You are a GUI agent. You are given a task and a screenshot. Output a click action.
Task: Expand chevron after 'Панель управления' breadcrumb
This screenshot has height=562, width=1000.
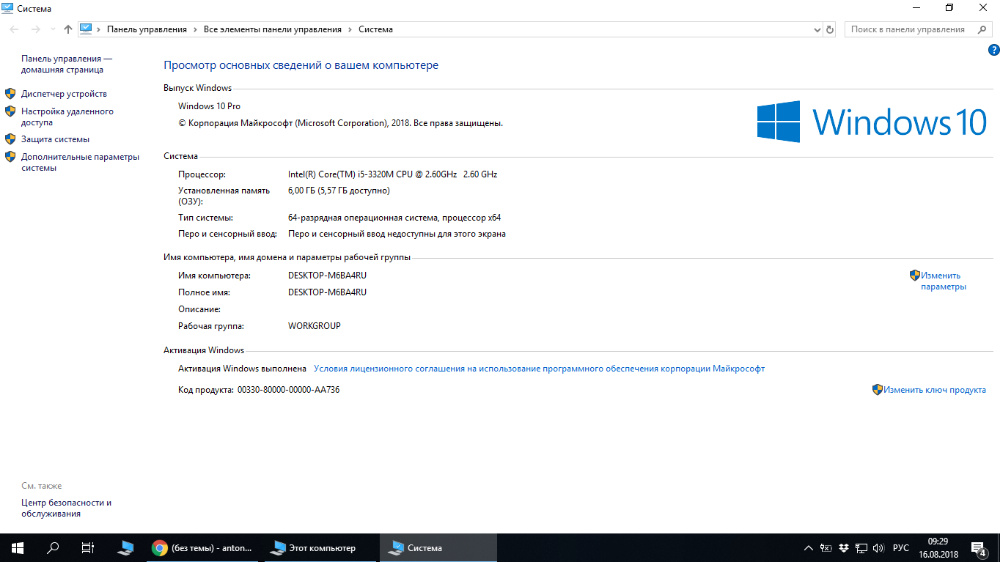(x=198, y=30)
